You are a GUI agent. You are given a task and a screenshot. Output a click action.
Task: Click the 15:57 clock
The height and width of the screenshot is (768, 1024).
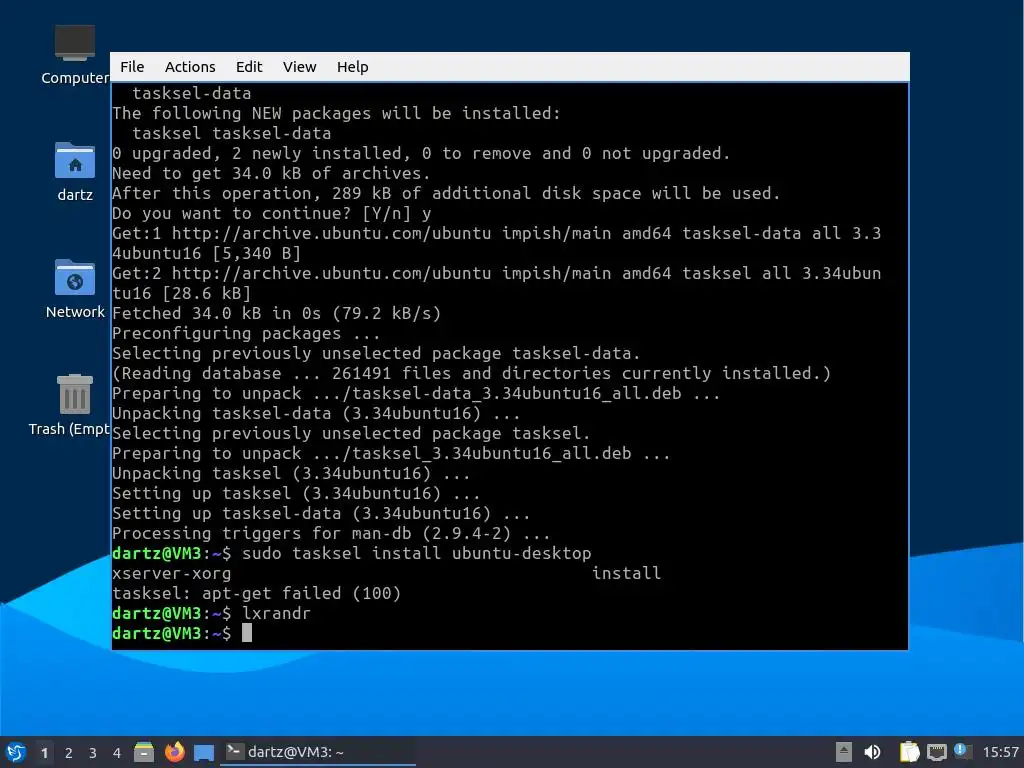1000,752
